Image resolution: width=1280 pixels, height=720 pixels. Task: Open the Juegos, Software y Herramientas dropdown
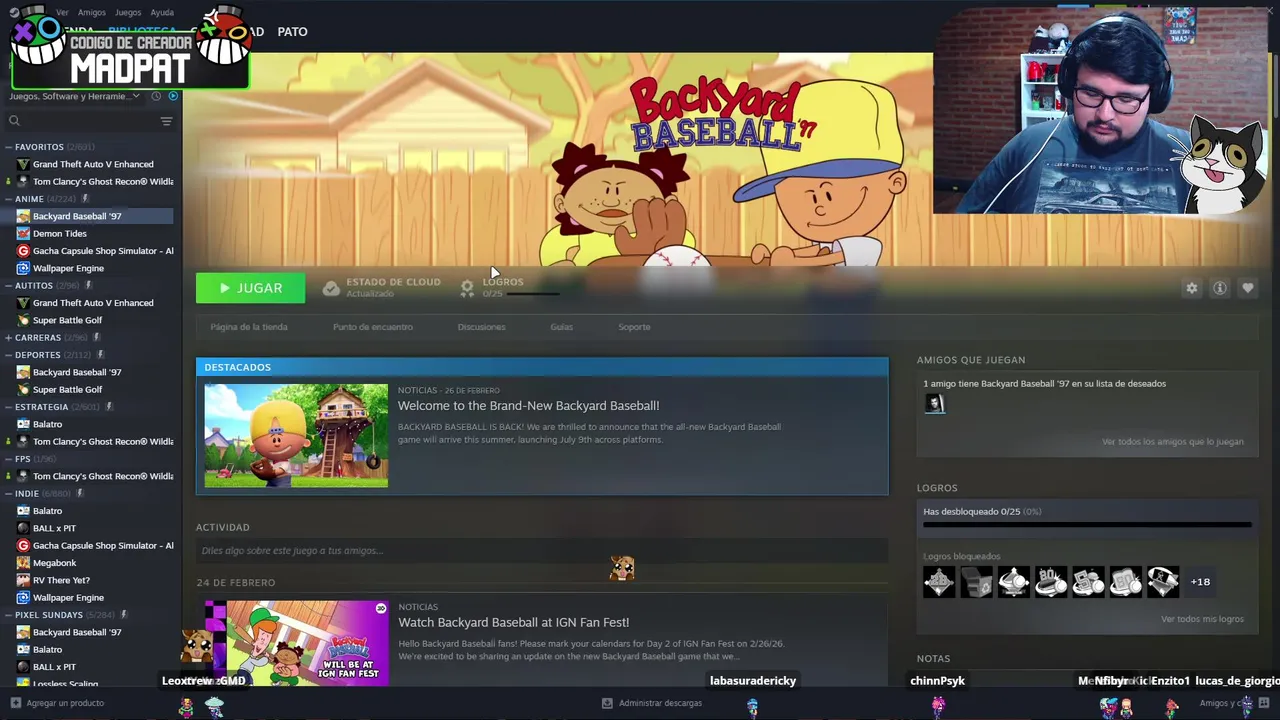tap(75, 96)
